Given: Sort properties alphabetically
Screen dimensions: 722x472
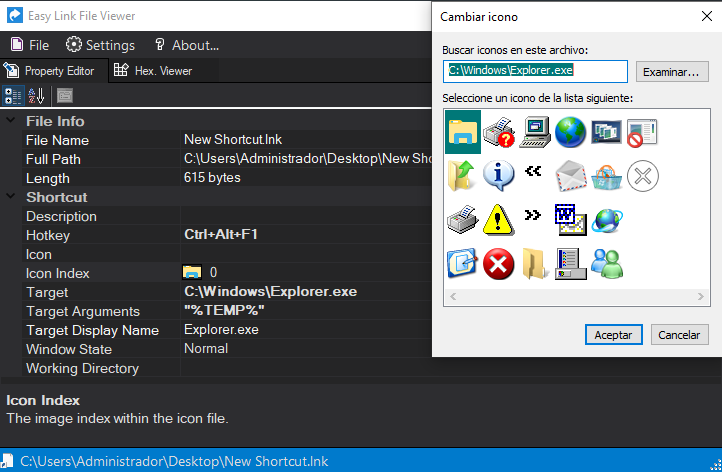Looking at the screenshot, I should pyautogui.click(x=36, y=96).
